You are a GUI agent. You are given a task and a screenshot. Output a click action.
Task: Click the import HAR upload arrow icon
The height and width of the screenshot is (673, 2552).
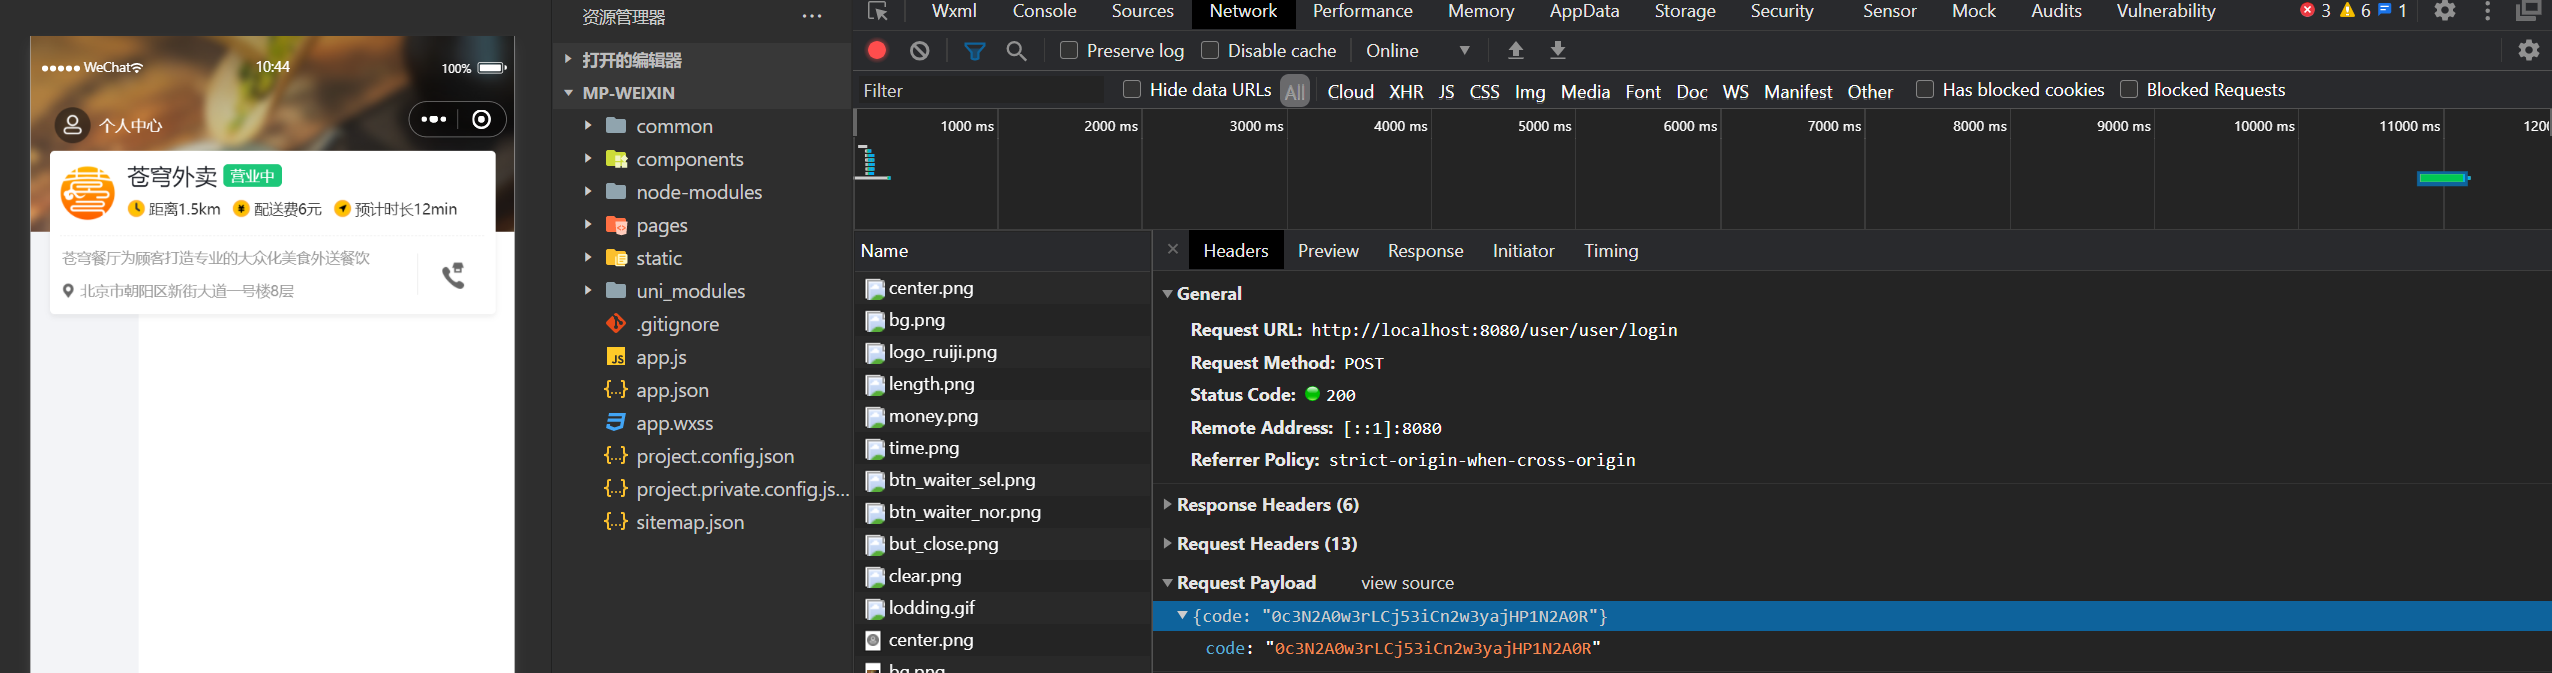click(x=1516, y=50)
